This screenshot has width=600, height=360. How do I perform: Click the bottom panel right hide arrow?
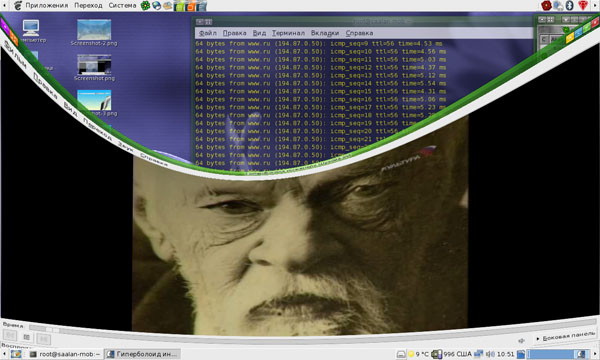[x=595, y=354]
